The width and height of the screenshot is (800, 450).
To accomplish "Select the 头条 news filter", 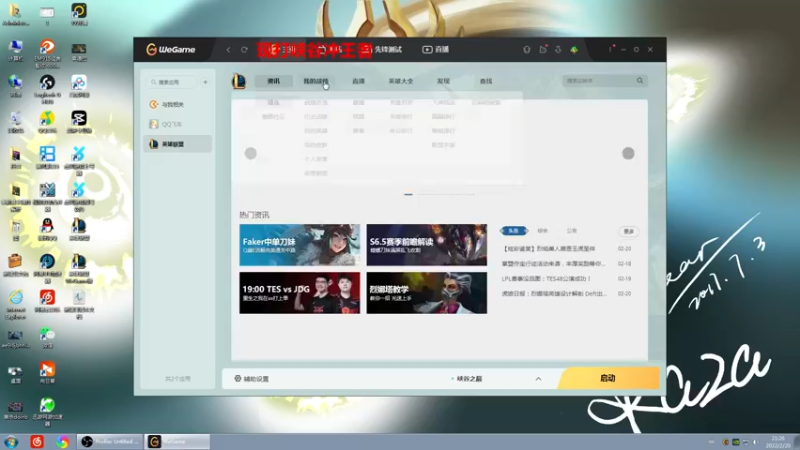I will point(514,231).
